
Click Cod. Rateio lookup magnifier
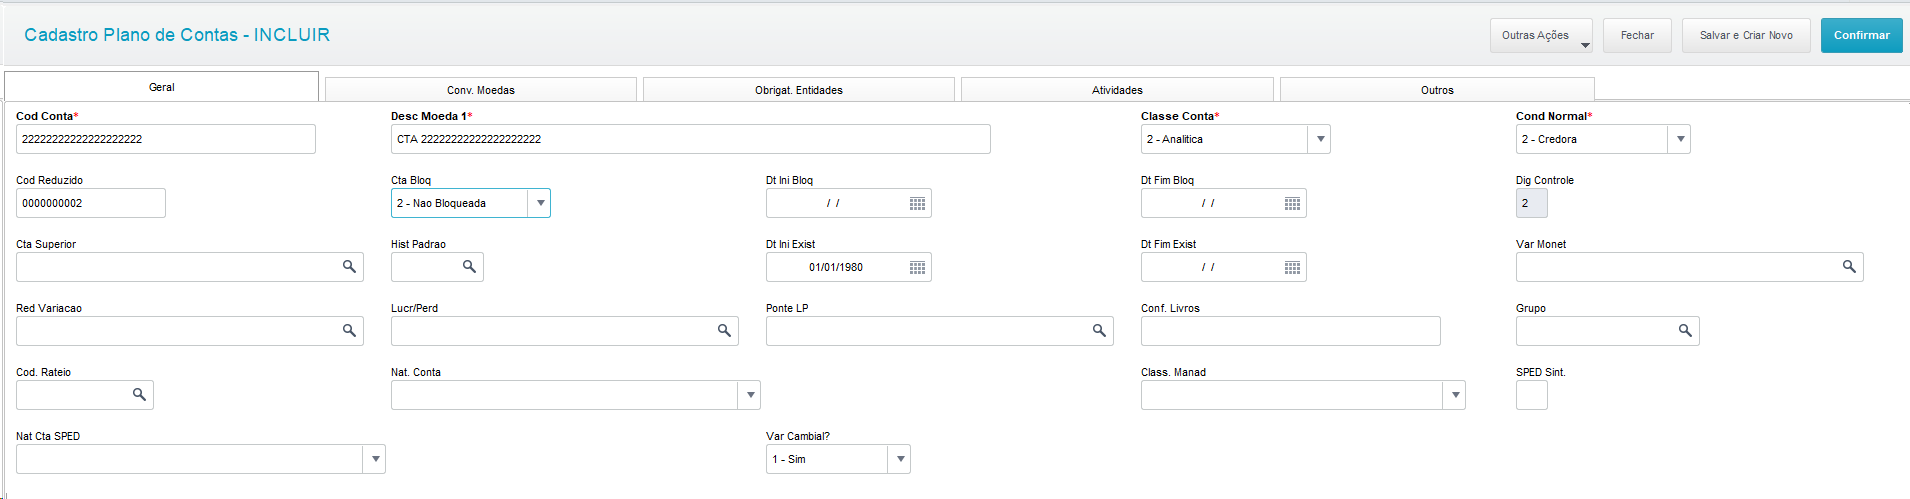point(139,395)
